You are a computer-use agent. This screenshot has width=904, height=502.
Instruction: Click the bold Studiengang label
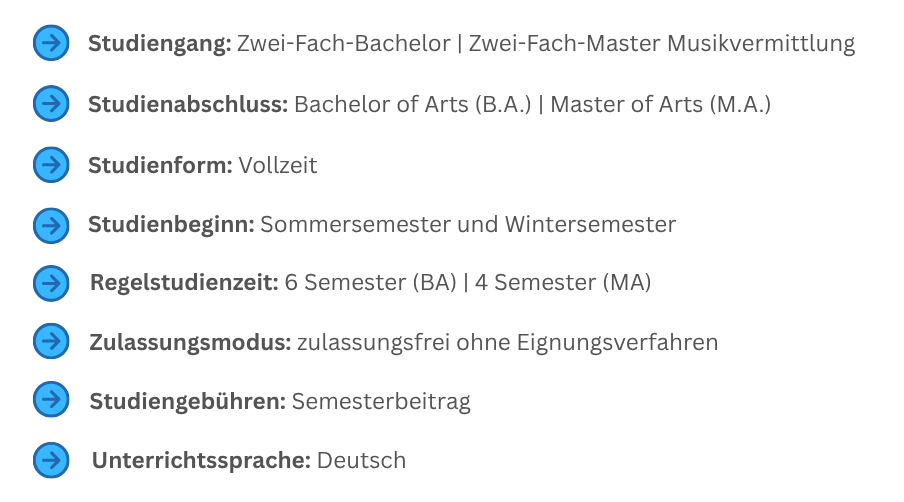click(x=160, y=44)
